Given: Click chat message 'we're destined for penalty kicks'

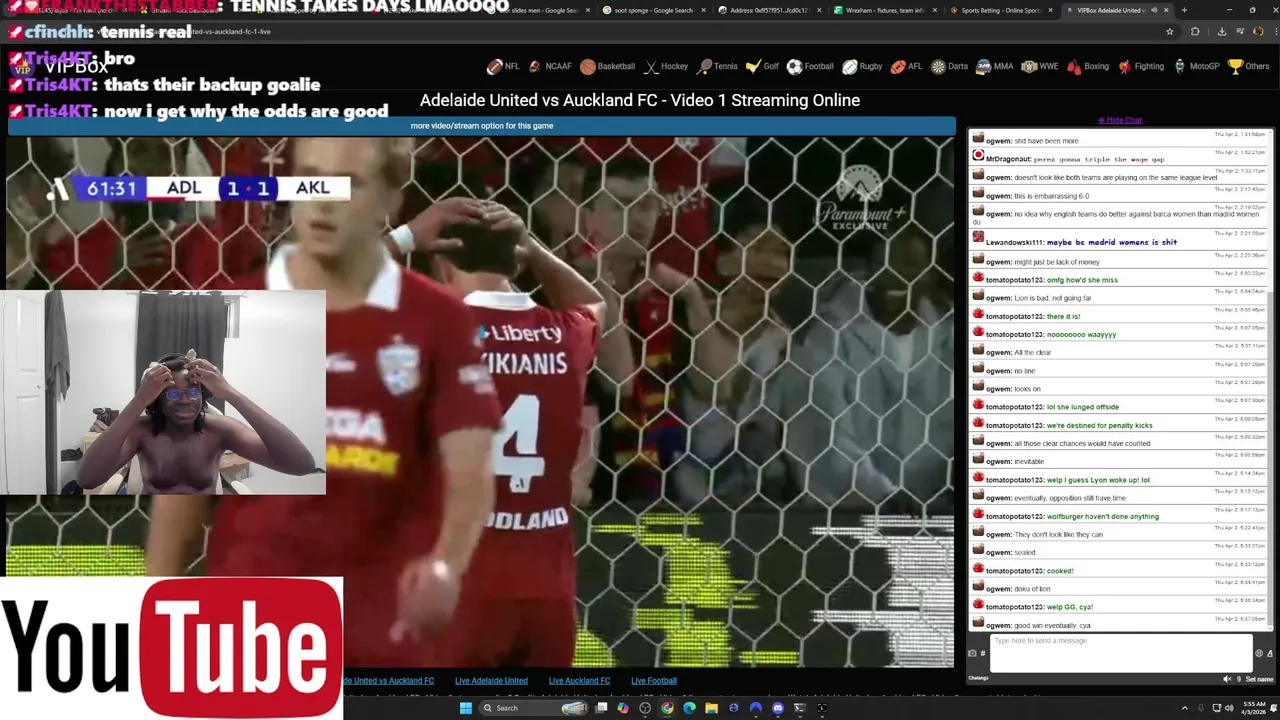Looking at the screenshot, I should point(1099,425).
